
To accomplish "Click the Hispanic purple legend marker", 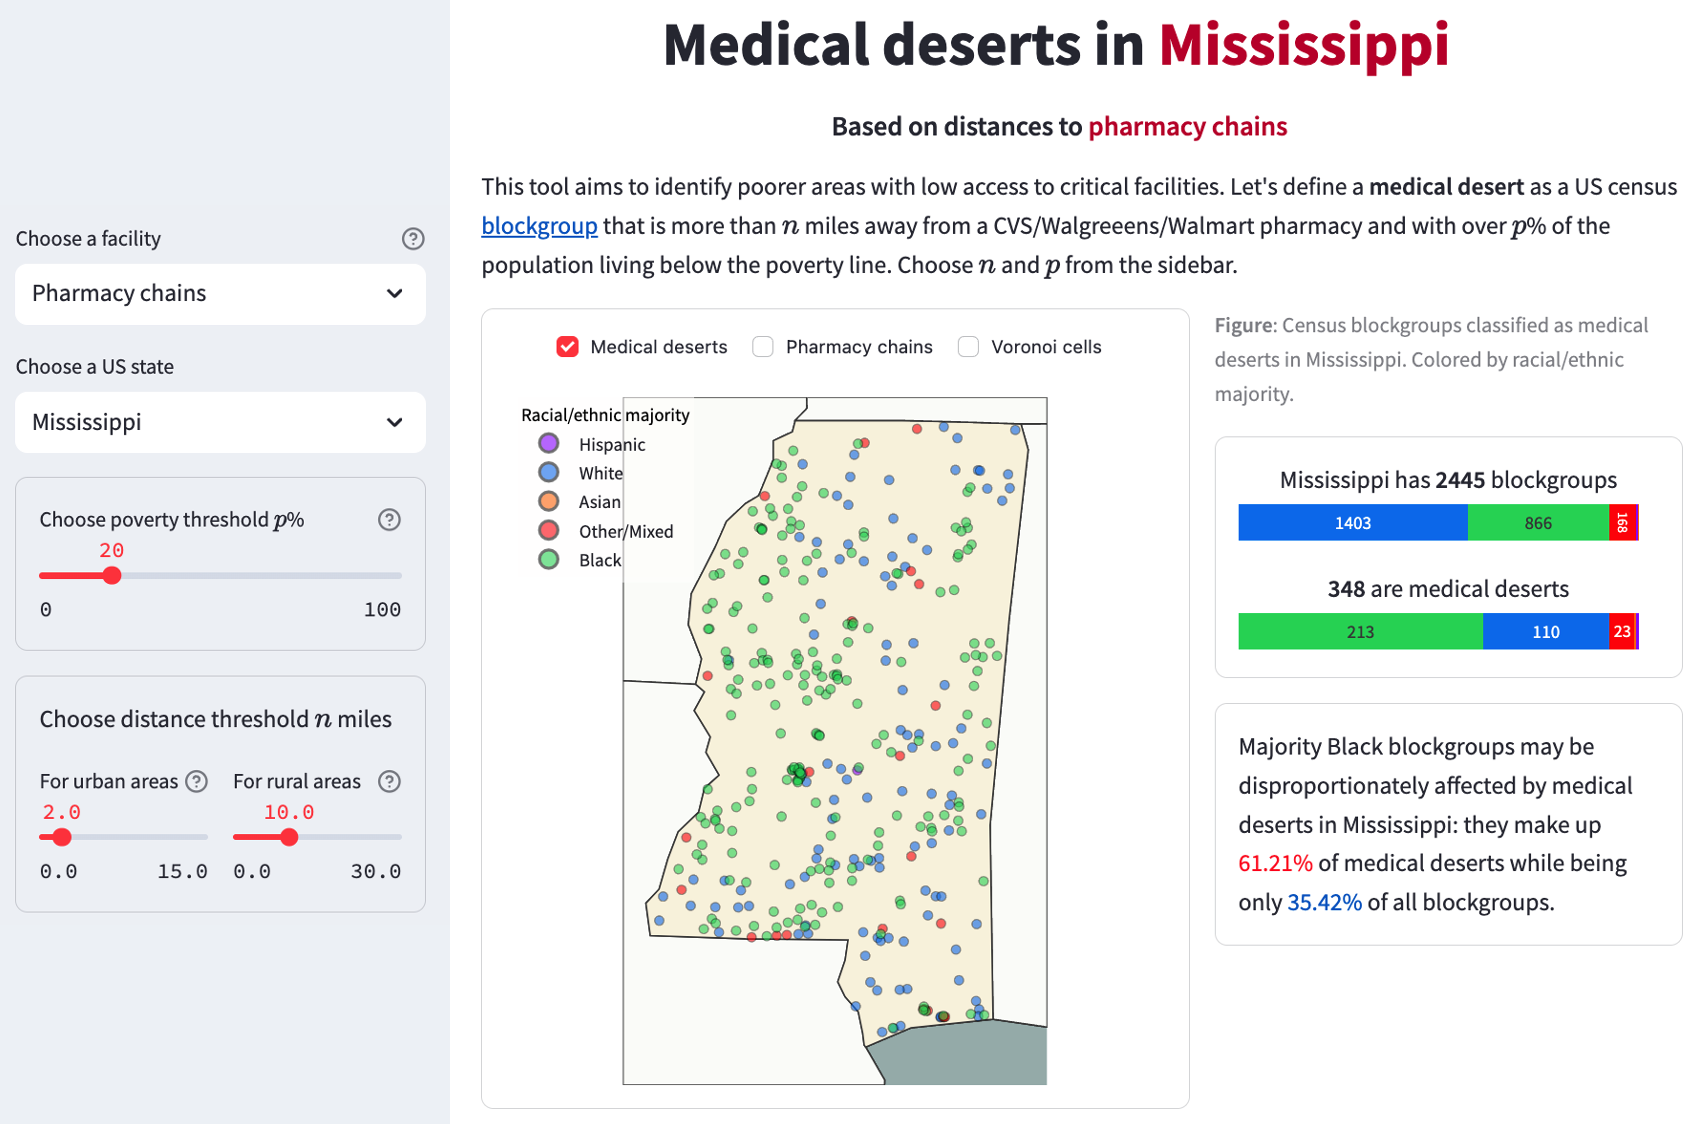I will 549,443.
